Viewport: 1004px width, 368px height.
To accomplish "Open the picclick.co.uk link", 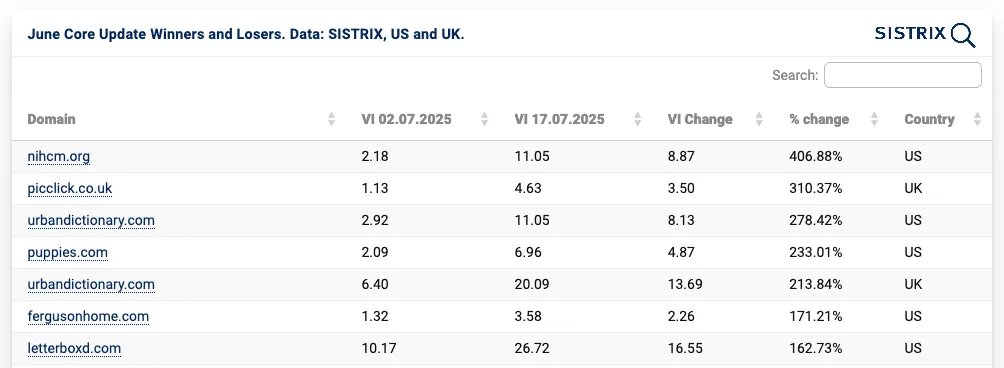I will tap(70, 188).
